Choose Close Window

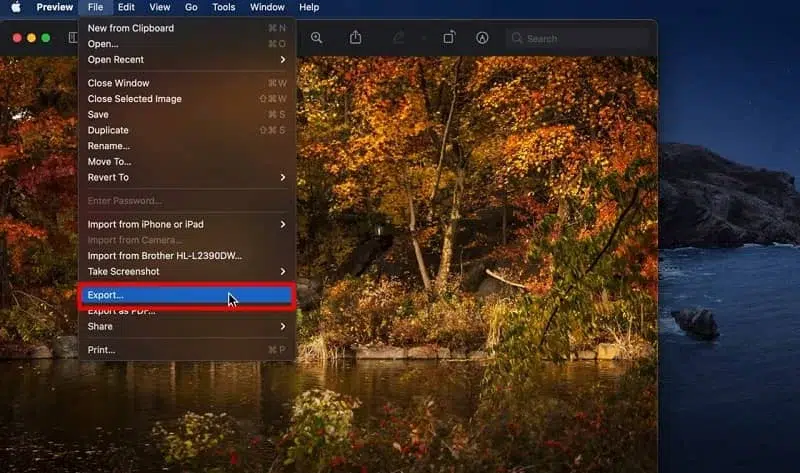[x=187, y=83]
